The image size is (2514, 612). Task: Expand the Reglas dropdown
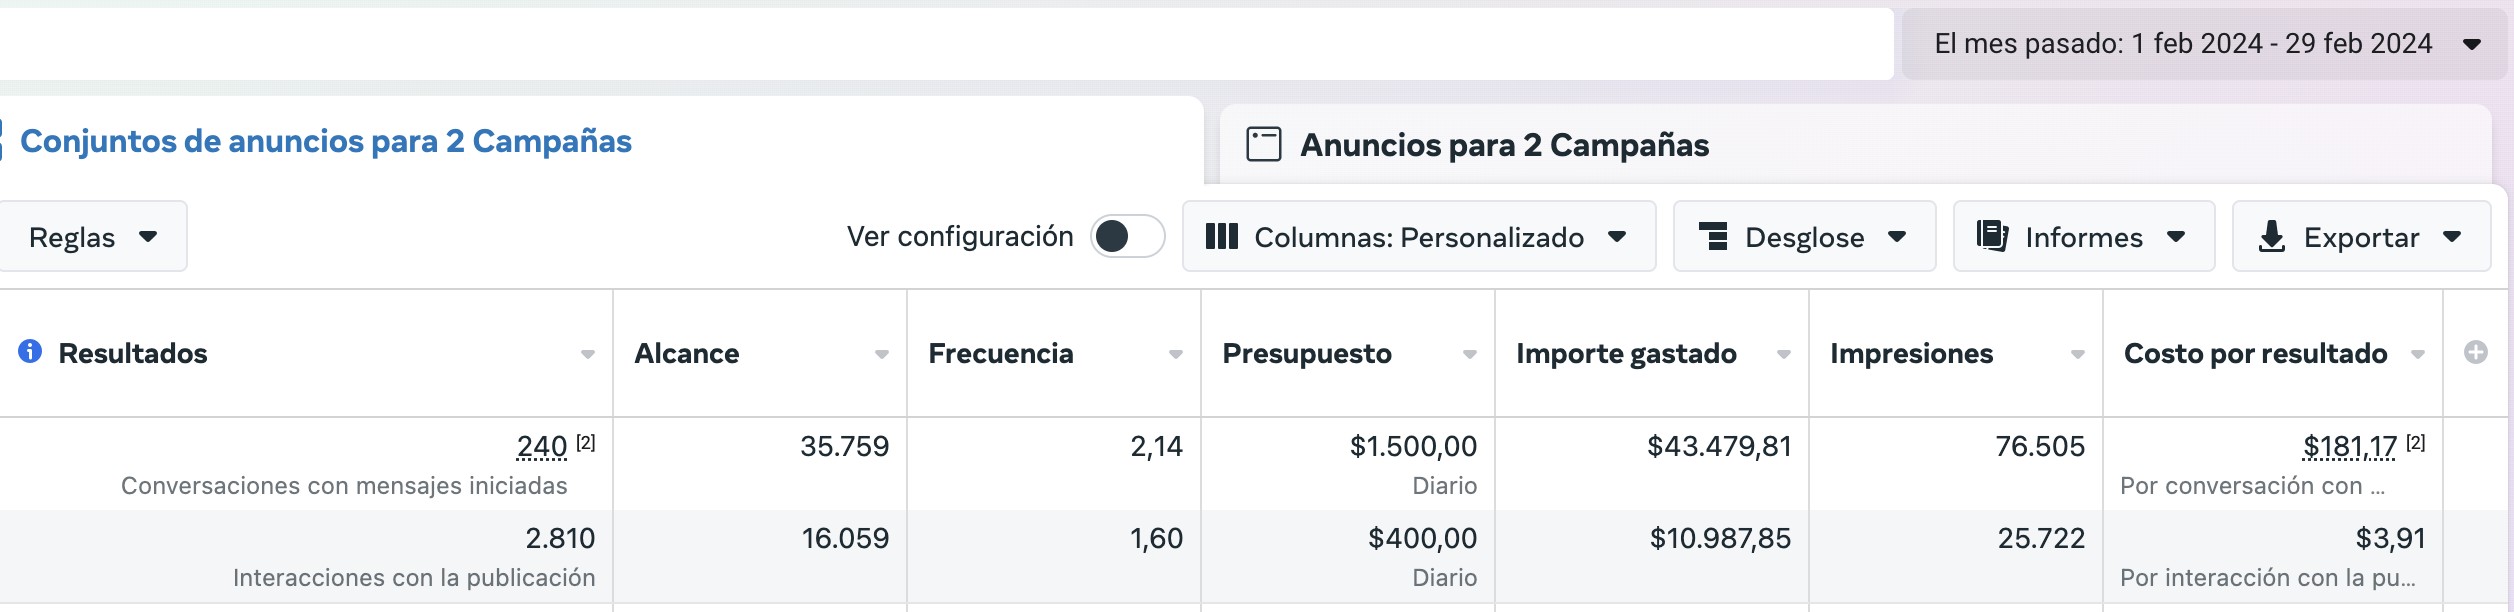tap(92, 237)
